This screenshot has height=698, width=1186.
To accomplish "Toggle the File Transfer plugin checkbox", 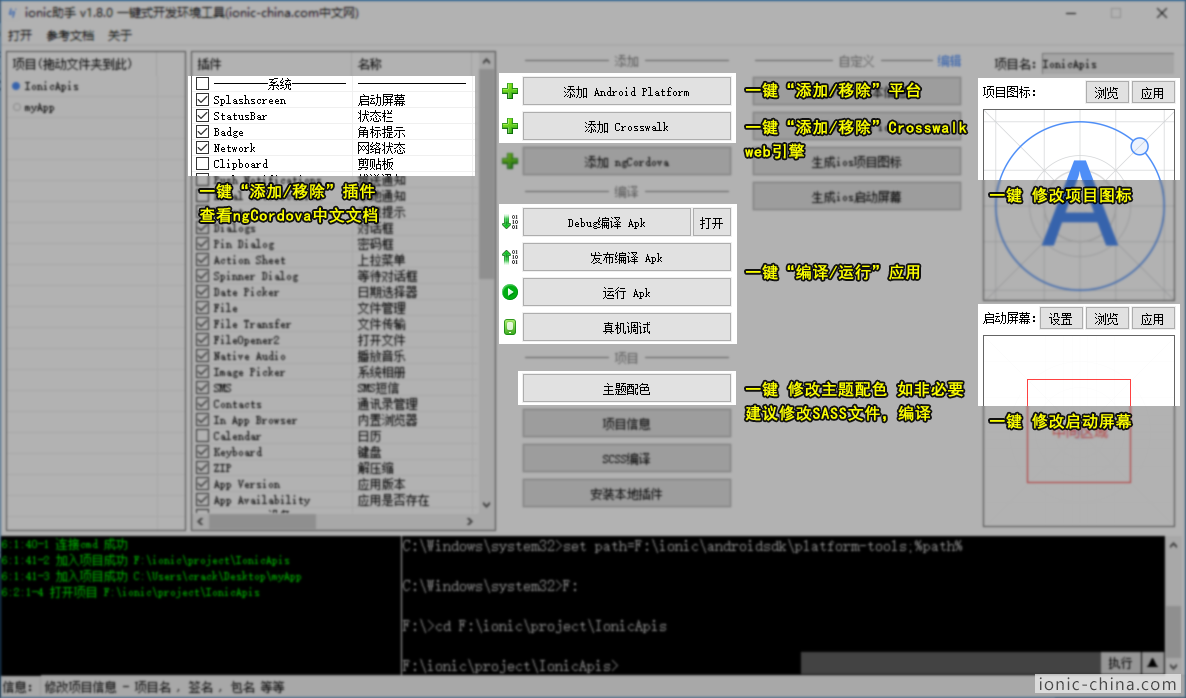I will click(x=202, y=324).
